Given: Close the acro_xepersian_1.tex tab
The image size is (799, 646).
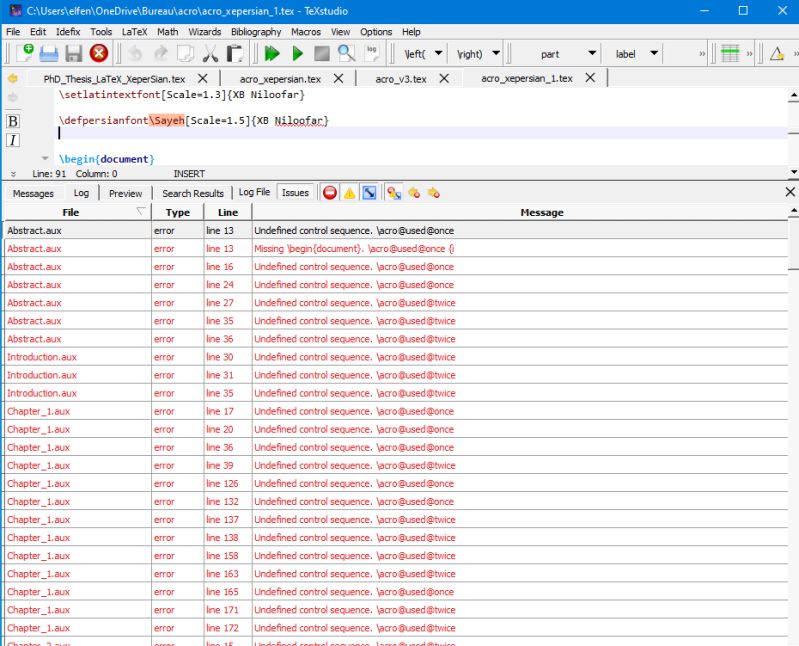Looking at the screenshot, I should click(x=590, y=78).
